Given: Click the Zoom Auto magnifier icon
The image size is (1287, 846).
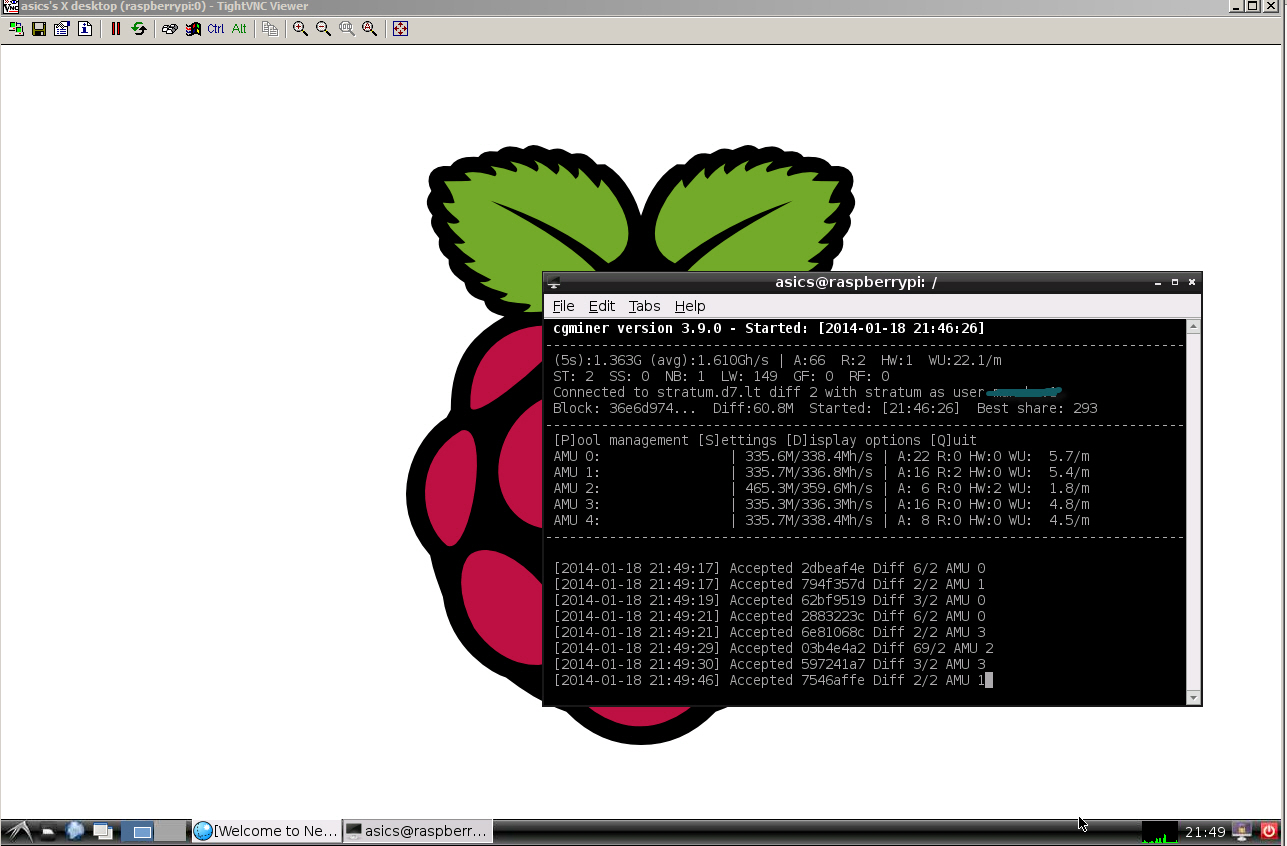Looking at the screenshot, I should click(x=370, y=29).
